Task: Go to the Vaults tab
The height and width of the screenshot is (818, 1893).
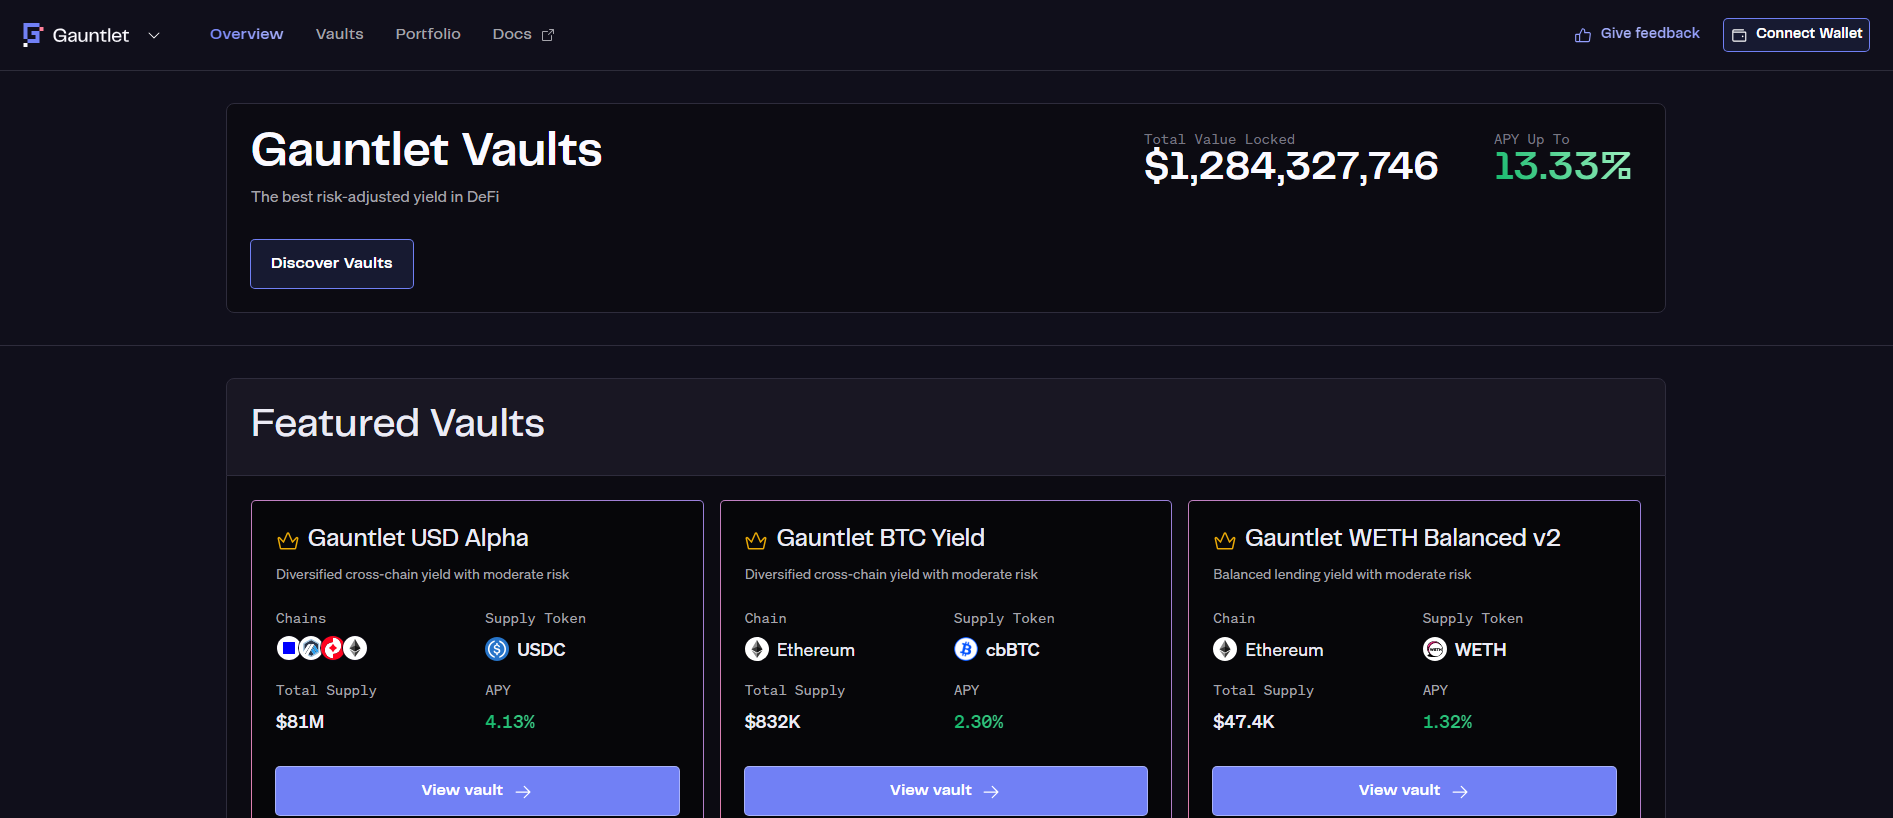Action: 339,34
